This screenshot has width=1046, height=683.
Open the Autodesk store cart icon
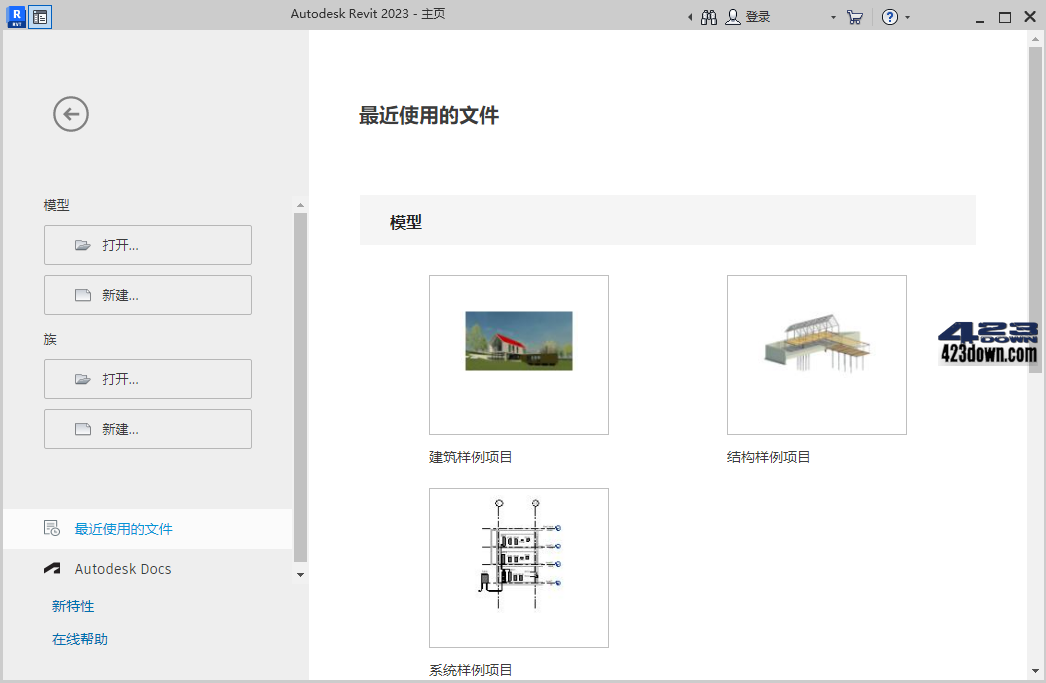pyautogui.click(x=855, y=17)
